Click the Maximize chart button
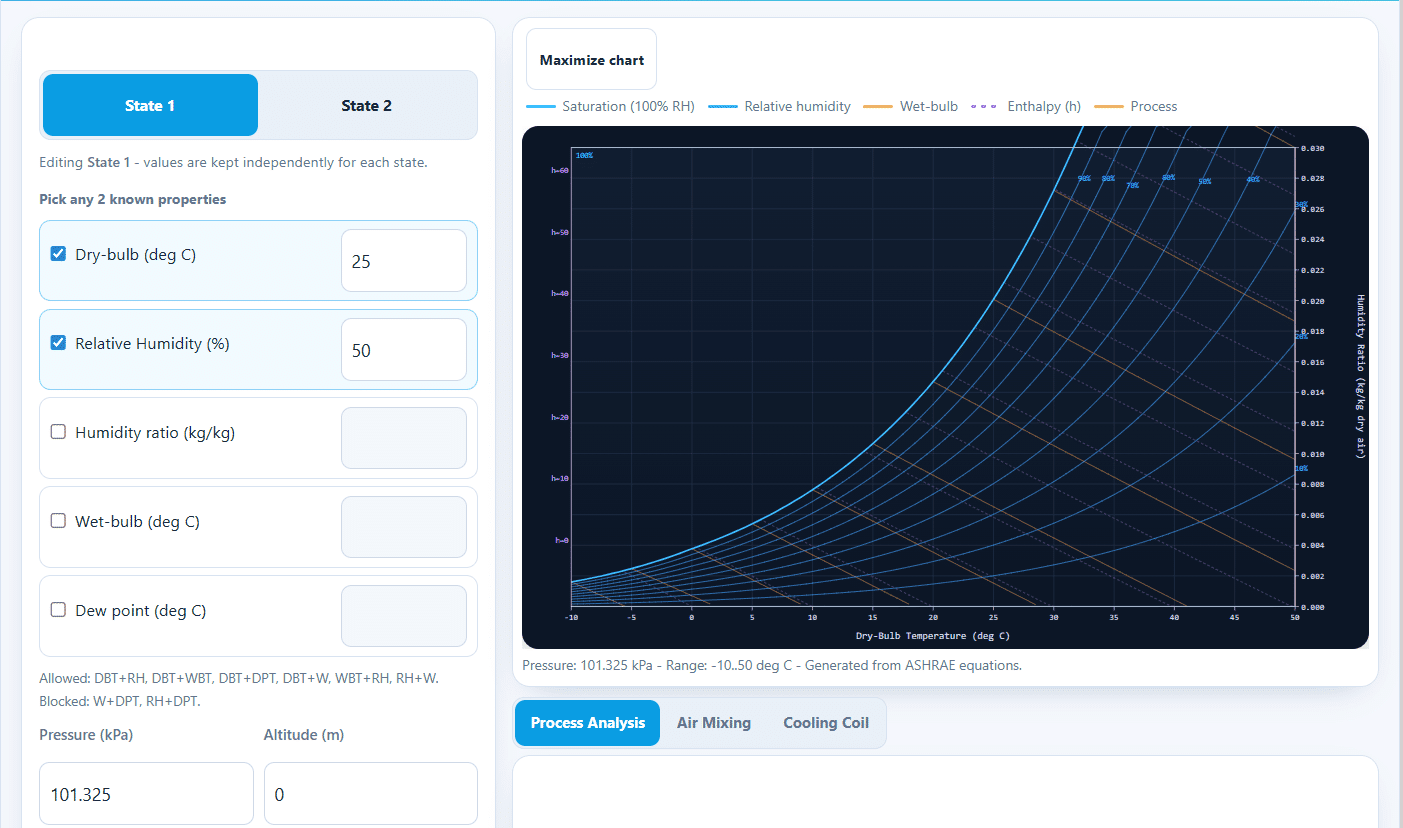Viewport: 1403px width, 828px height. point(592,60)
